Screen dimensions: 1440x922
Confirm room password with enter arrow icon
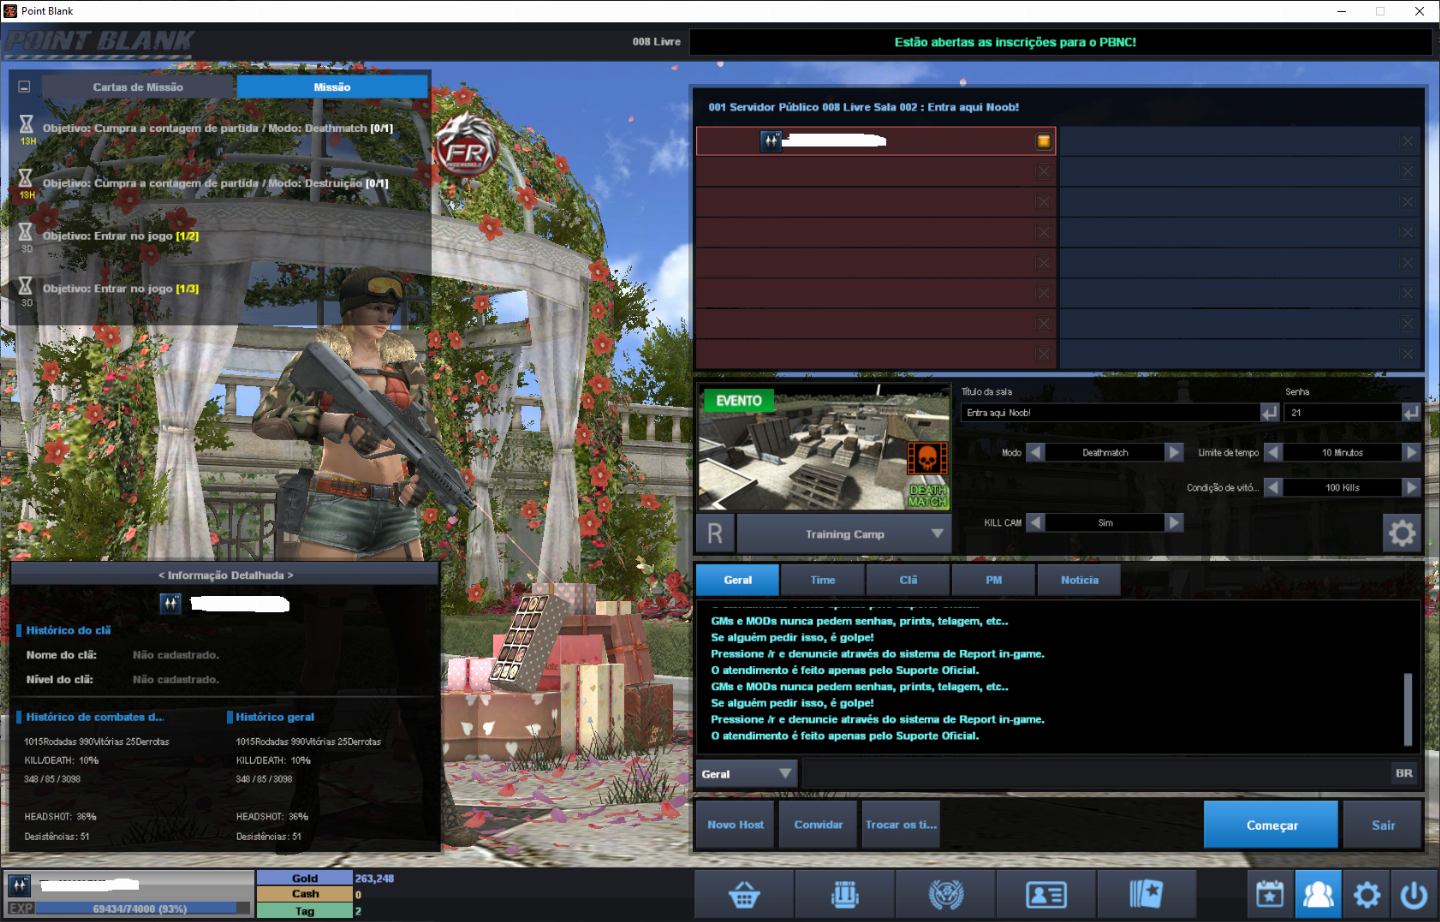tap(1411, 412)
